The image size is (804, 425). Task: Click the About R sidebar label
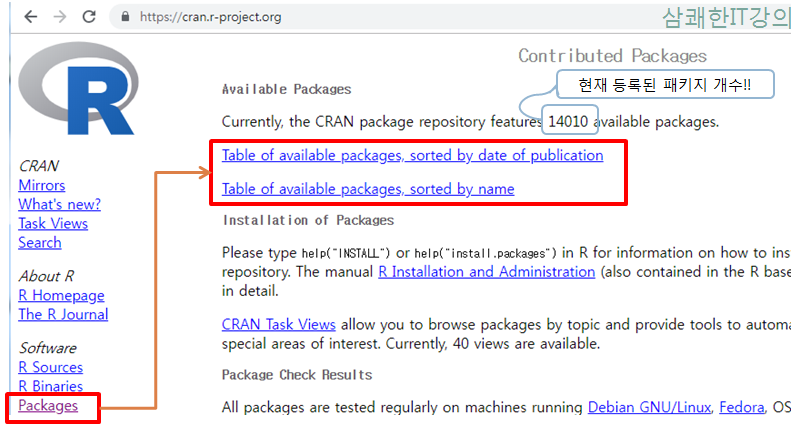46,276
